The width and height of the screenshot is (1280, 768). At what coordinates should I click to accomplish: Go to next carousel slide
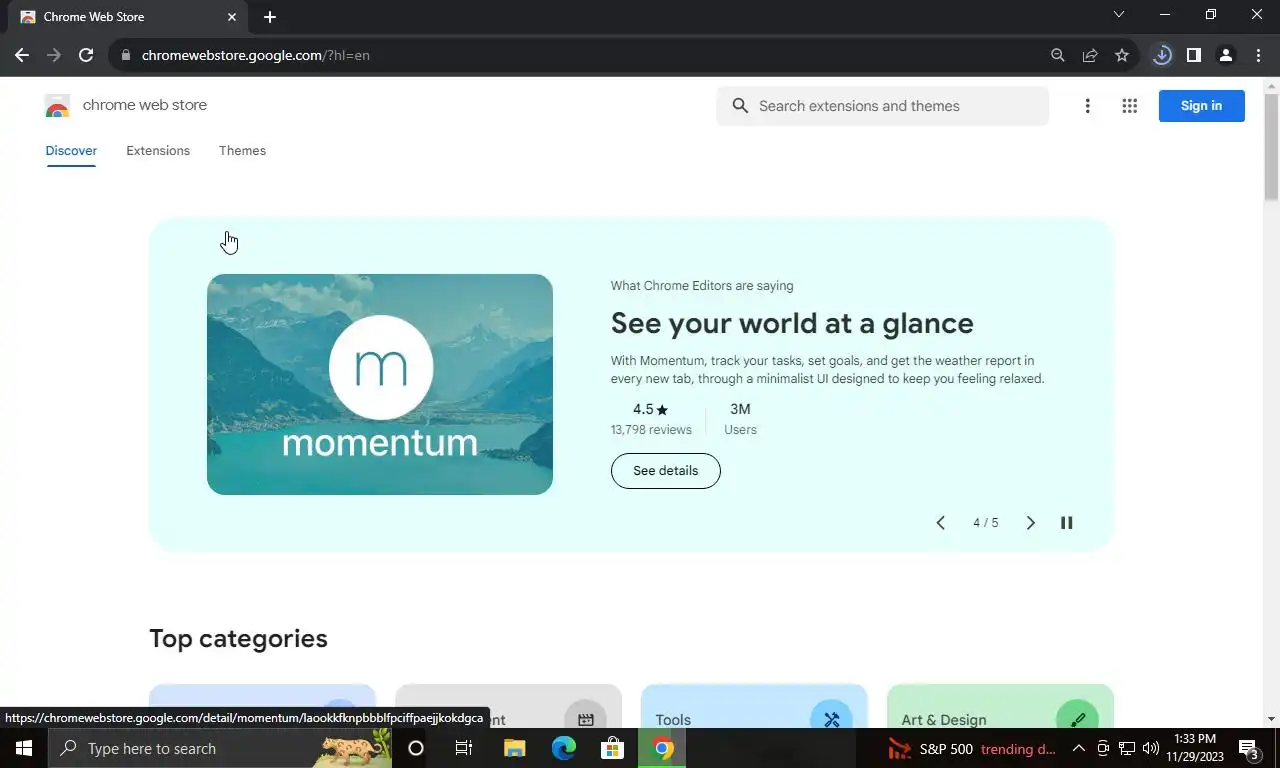click(x=1031, y=523)
